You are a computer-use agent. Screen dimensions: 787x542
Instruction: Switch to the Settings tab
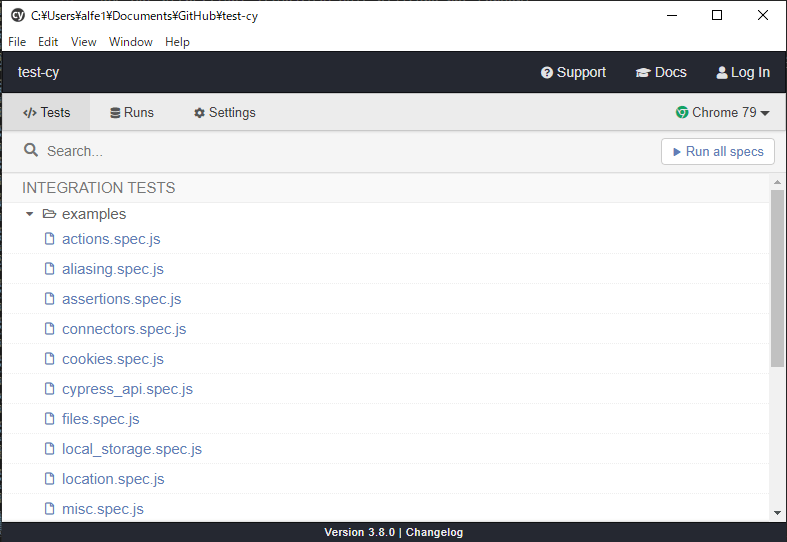pyautogui.click(x=224, y=112)
